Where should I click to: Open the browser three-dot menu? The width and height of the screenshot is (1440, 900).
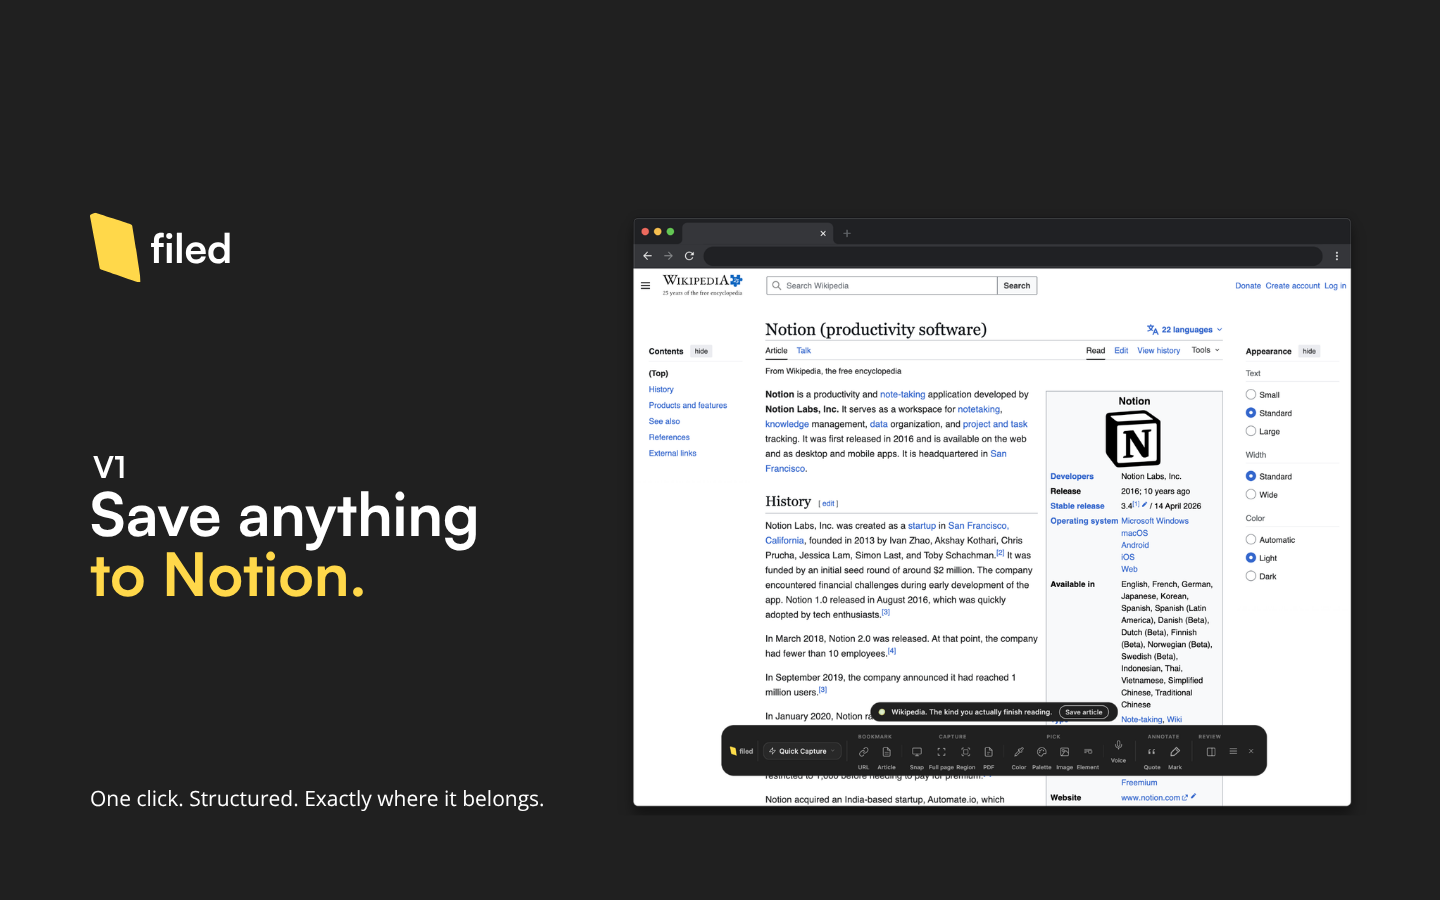(x=1337, y=256)
